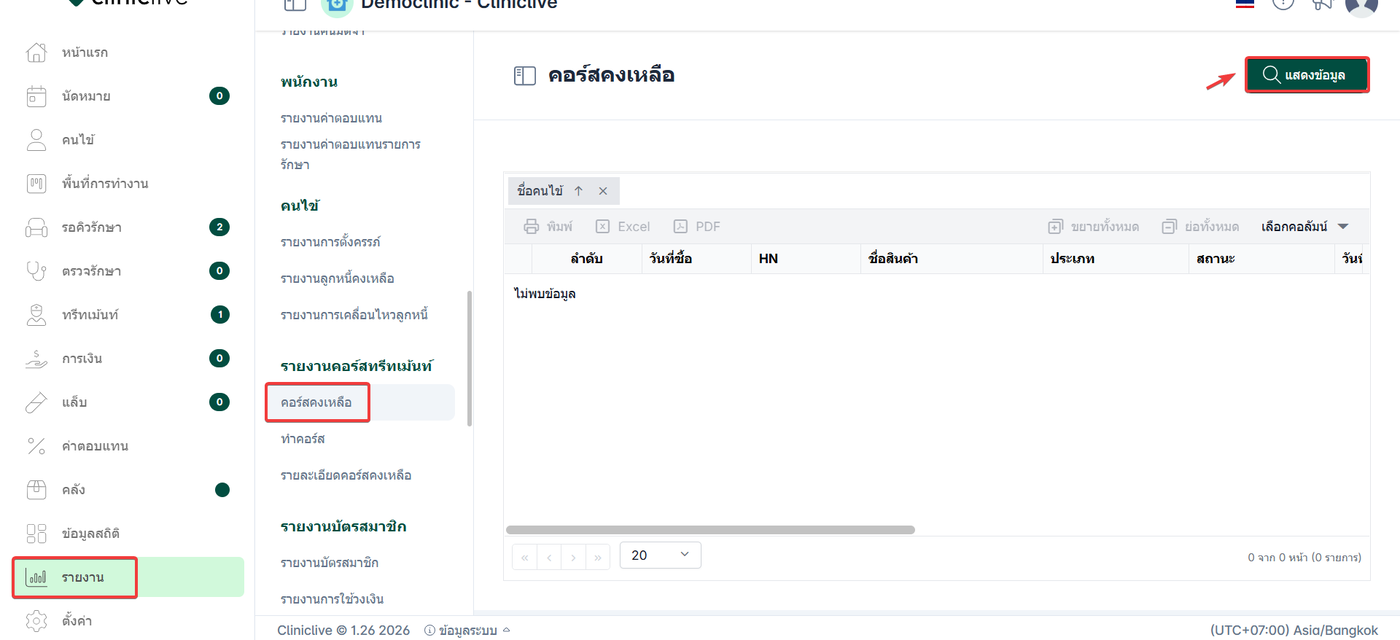1400x640 pixels.
Task: Open the รอคิวรักษา queue icon
Action: coord(36,227)
